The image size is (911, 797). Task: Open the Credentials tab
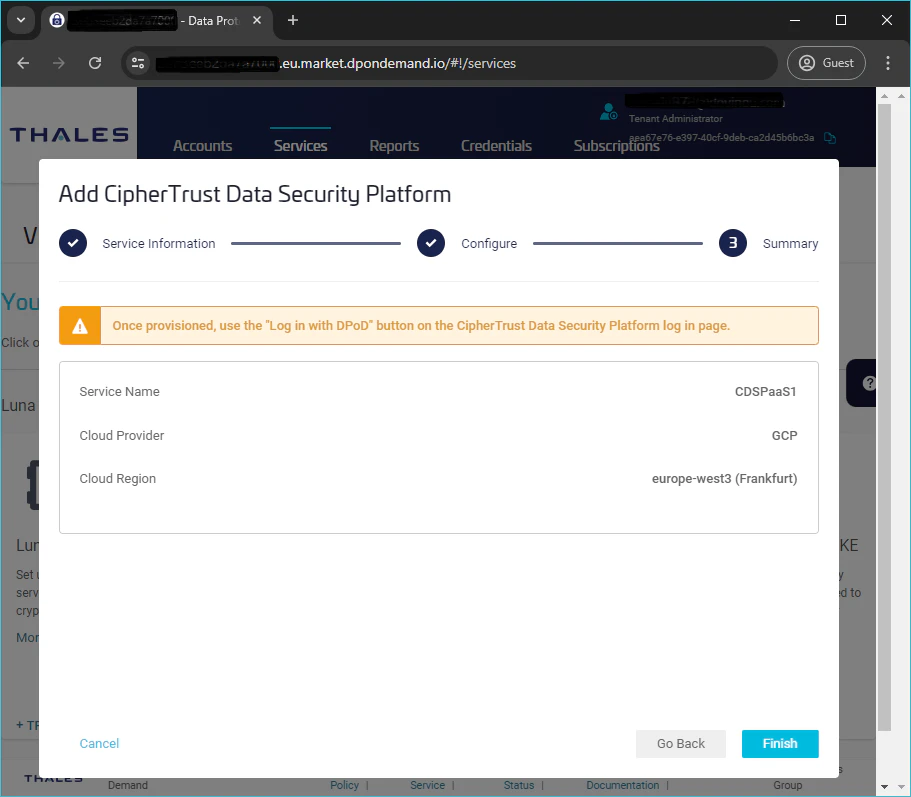496,146
